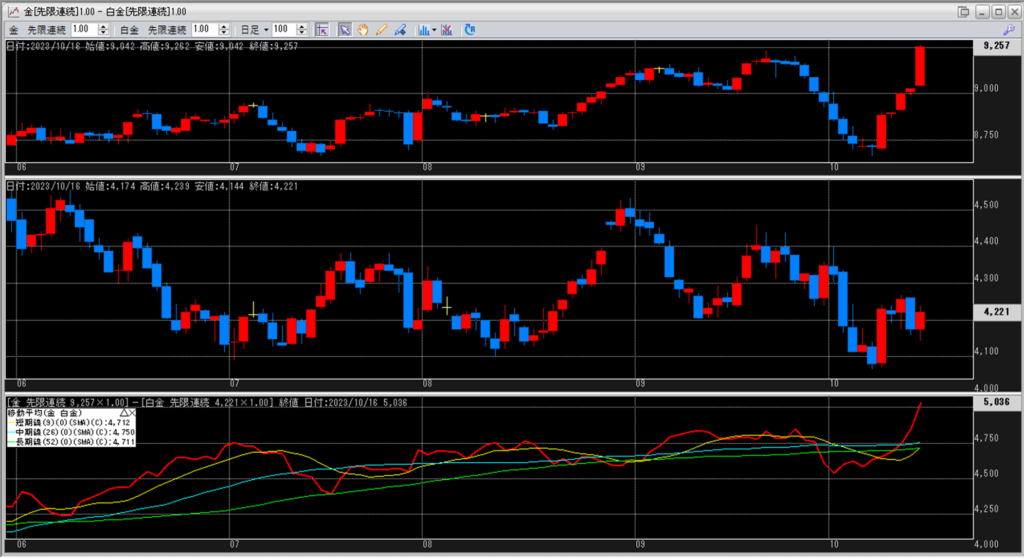Open settings with the wrench icon

[1008, 31]
